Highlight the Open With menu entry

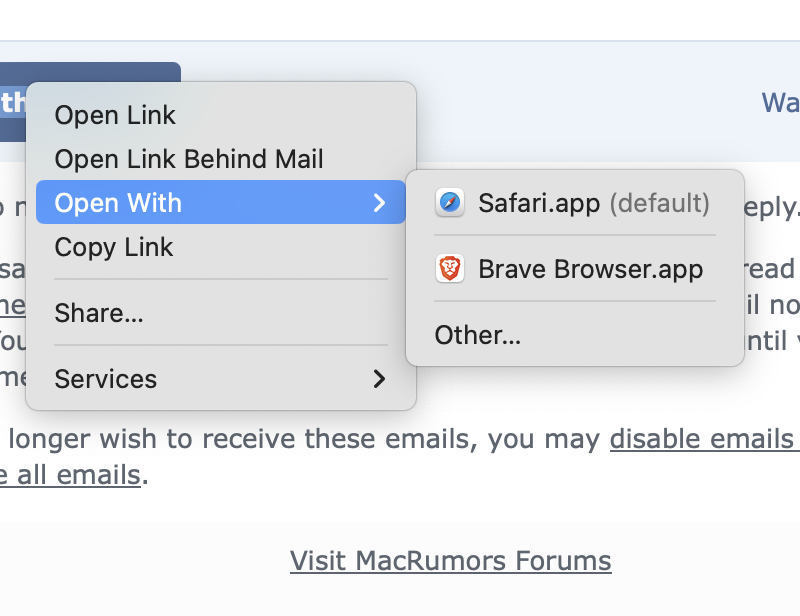pos(221,203)
